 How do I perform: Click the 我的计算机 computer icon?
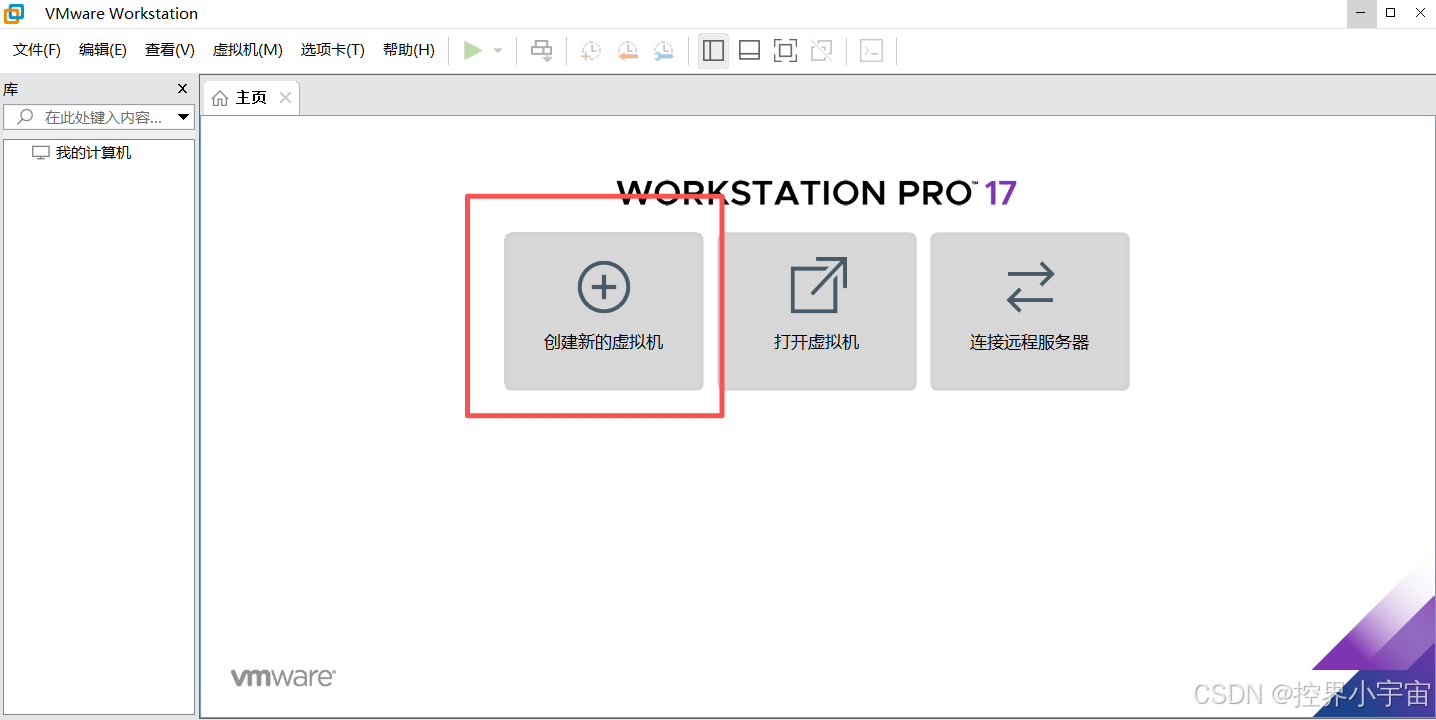click(x=41, y=152)
